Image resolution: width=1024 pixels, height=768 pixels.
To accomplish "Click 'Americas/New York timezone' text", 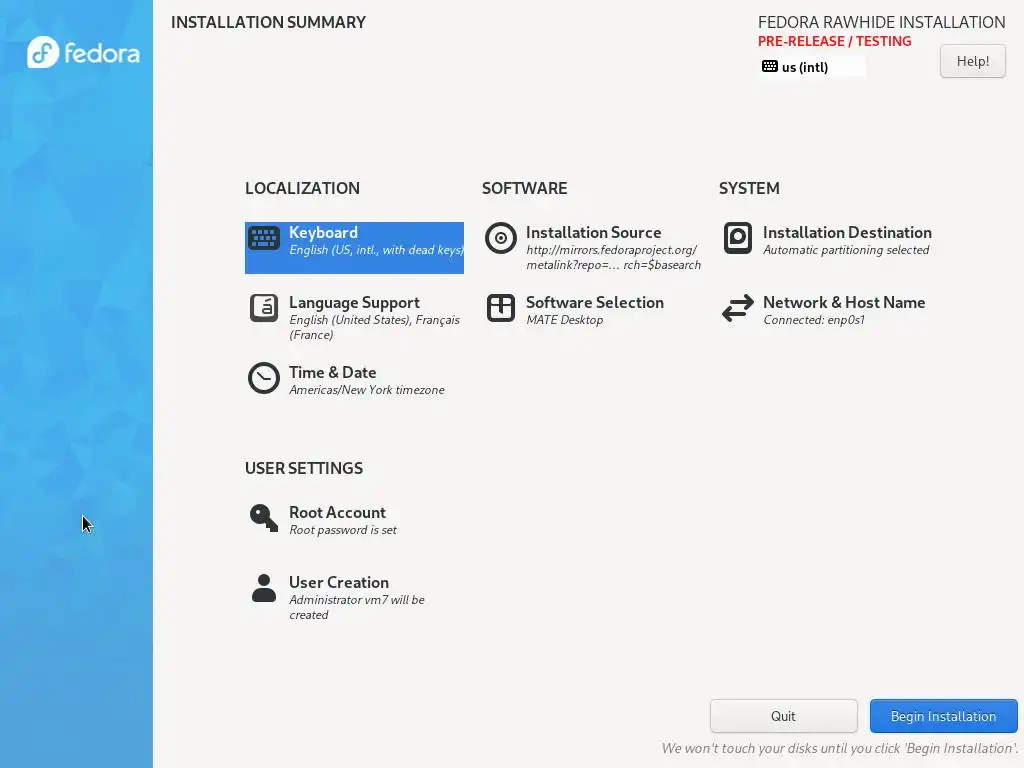I will pos(366,390).
